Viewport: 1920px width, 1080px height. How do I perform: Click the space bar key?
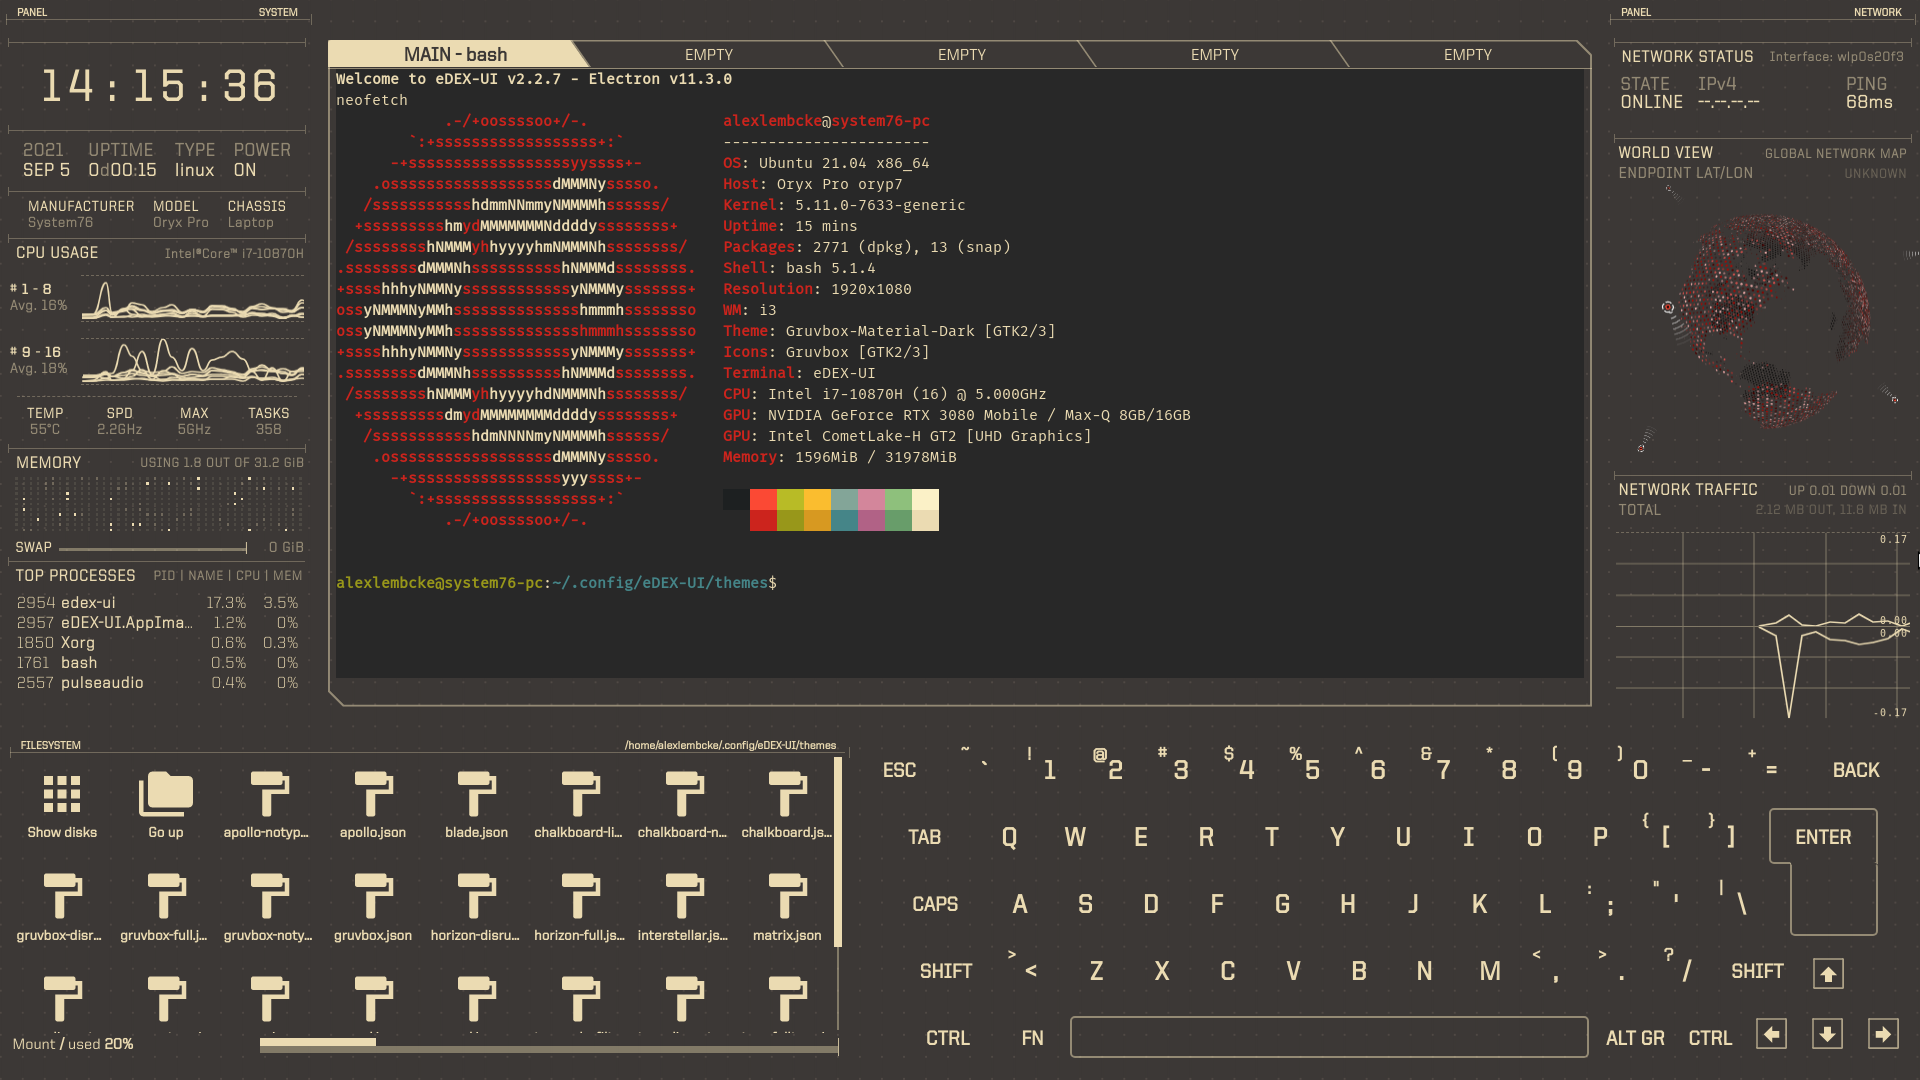point(1329,1037)
